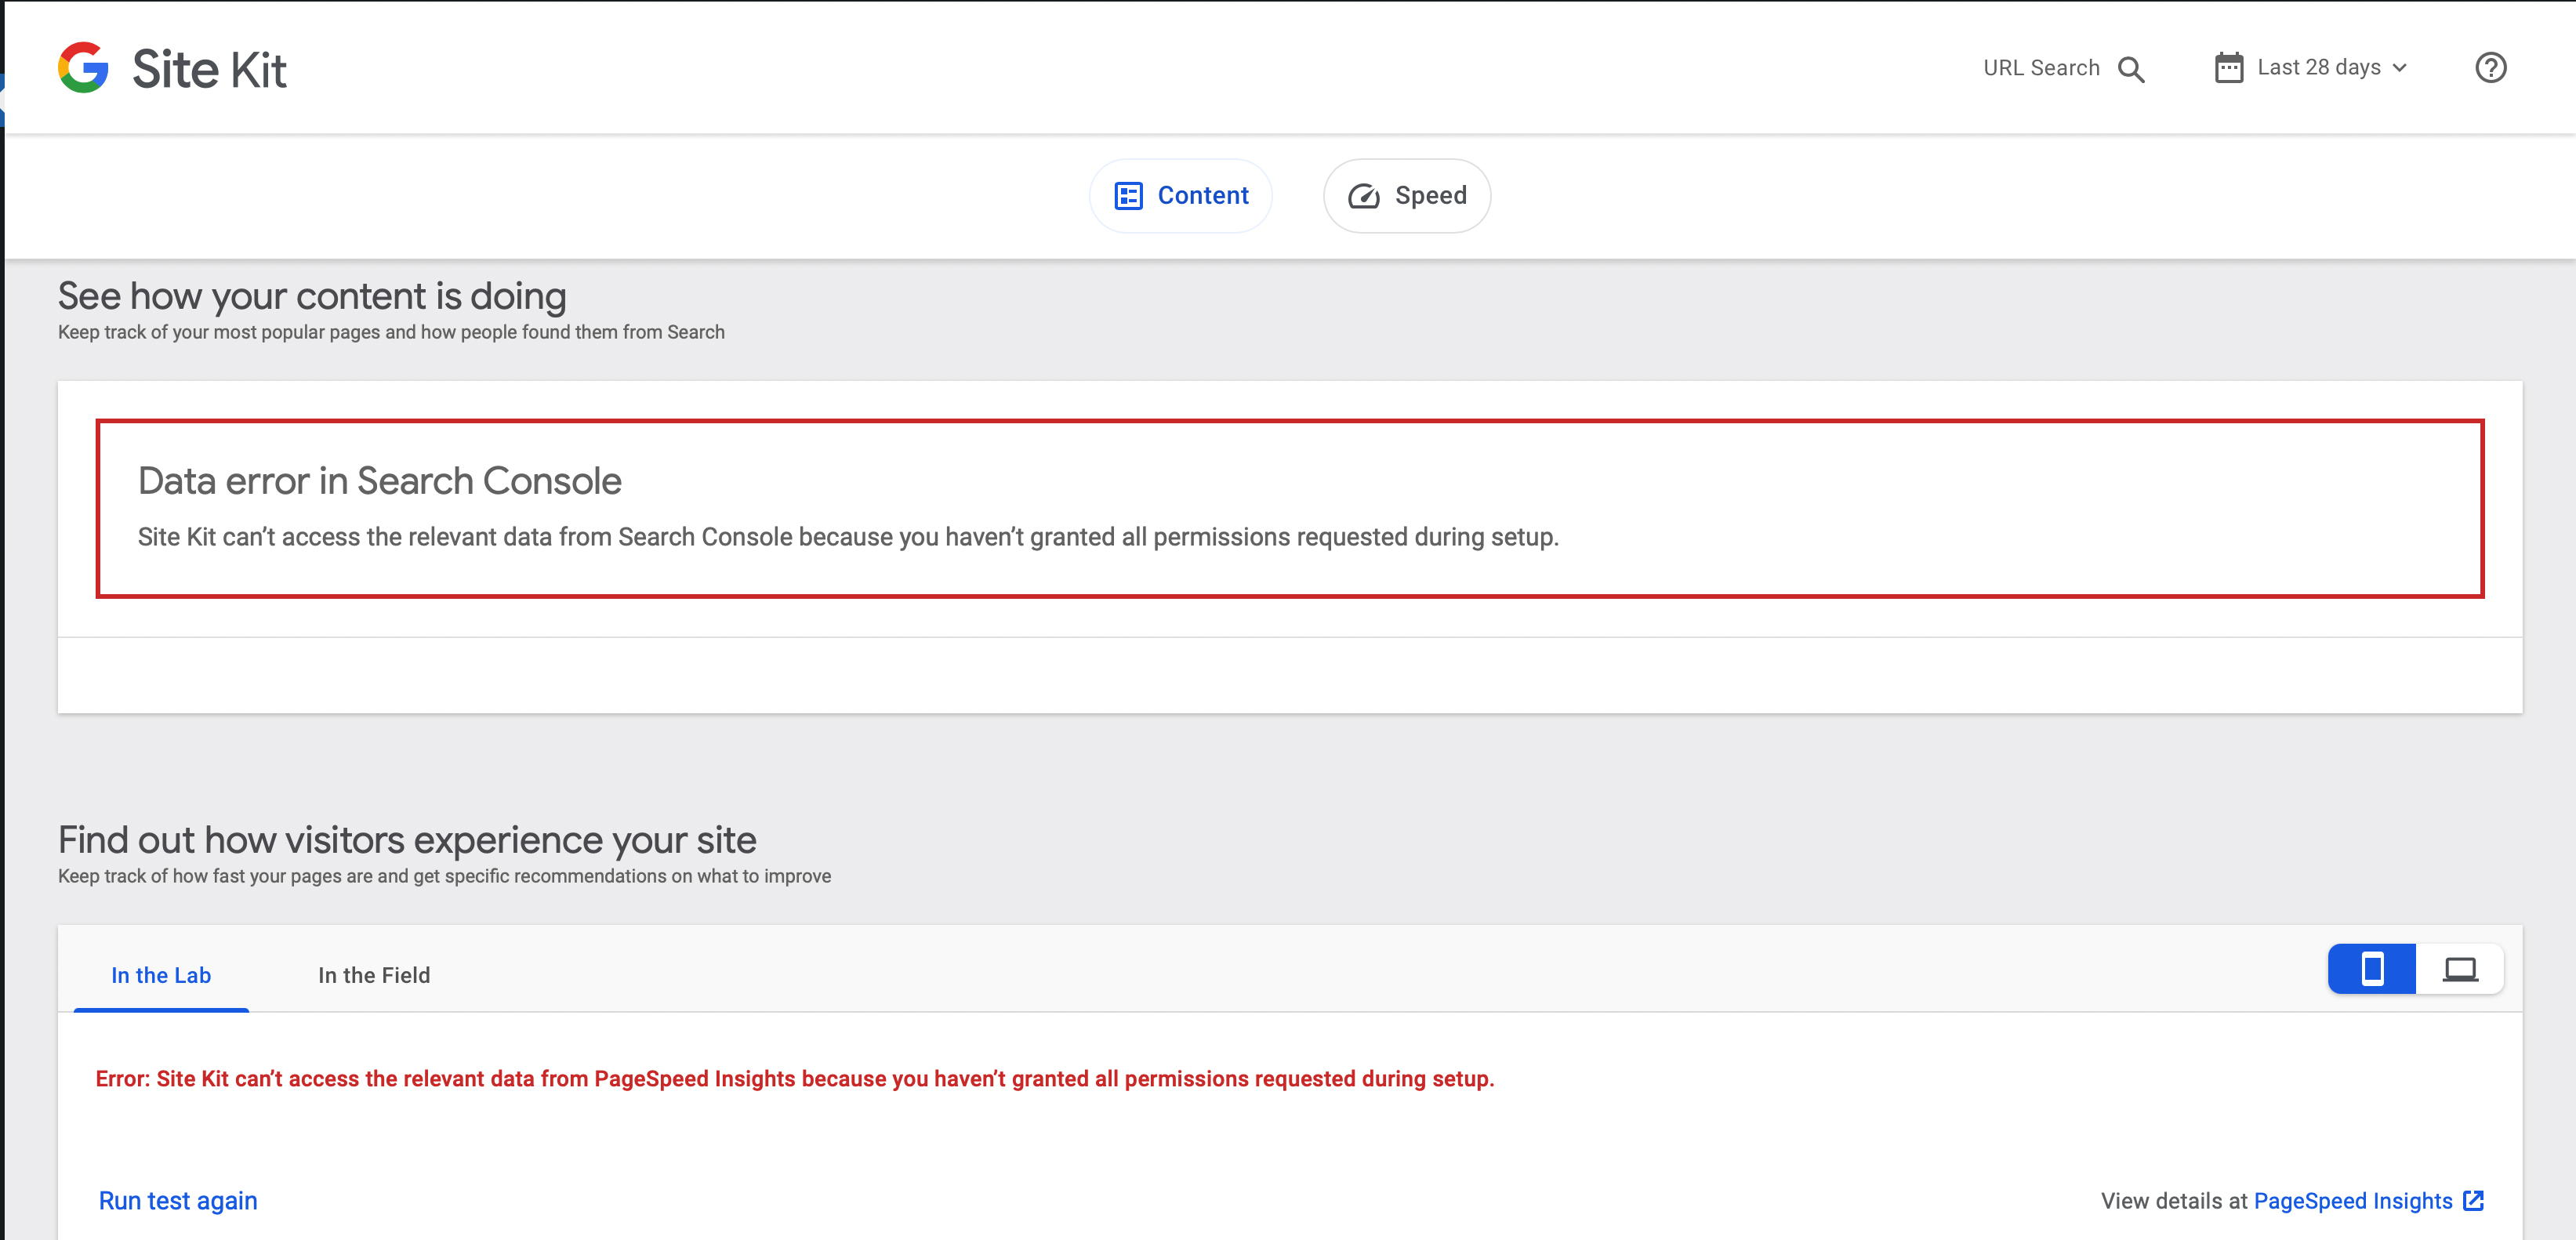
Task: Click the chevron arrow next to Last 28 days
Action: 2400,68
